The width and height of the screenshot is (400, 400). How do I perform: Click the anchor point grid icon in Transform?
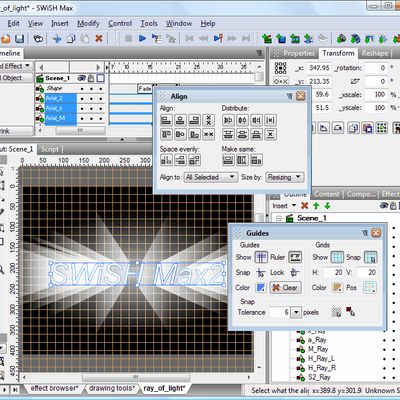coord(280,68)
